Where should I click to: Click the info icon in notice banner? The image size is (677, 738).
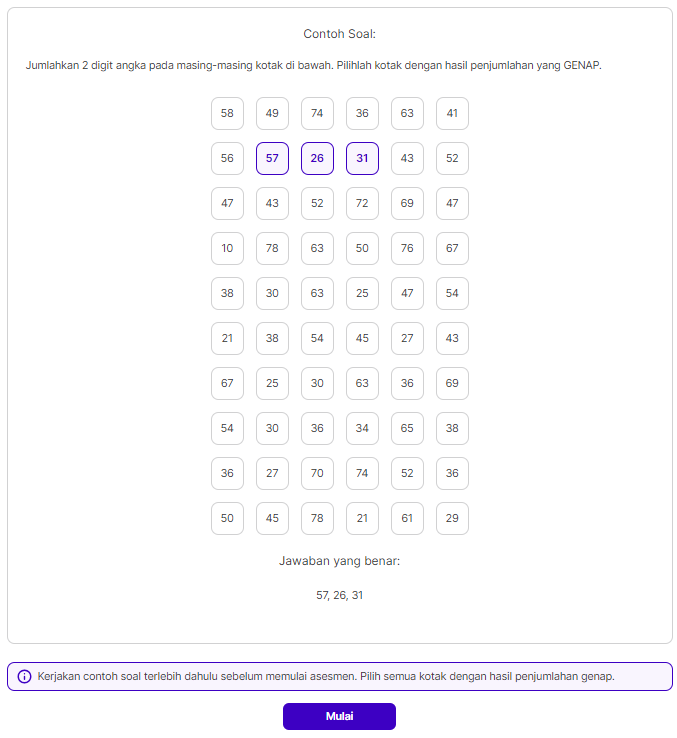[25, 676]
